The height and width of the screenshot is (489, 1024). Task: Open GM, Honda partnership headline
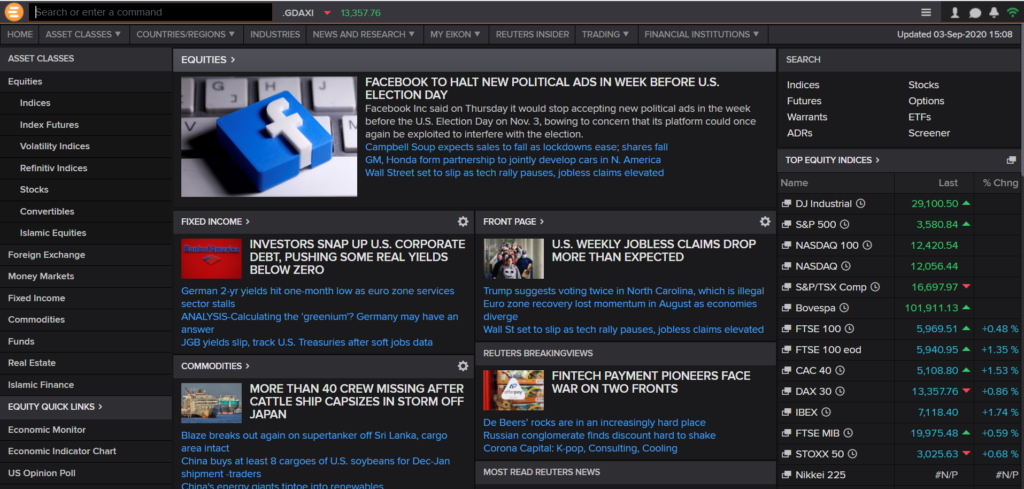[513, 160]
